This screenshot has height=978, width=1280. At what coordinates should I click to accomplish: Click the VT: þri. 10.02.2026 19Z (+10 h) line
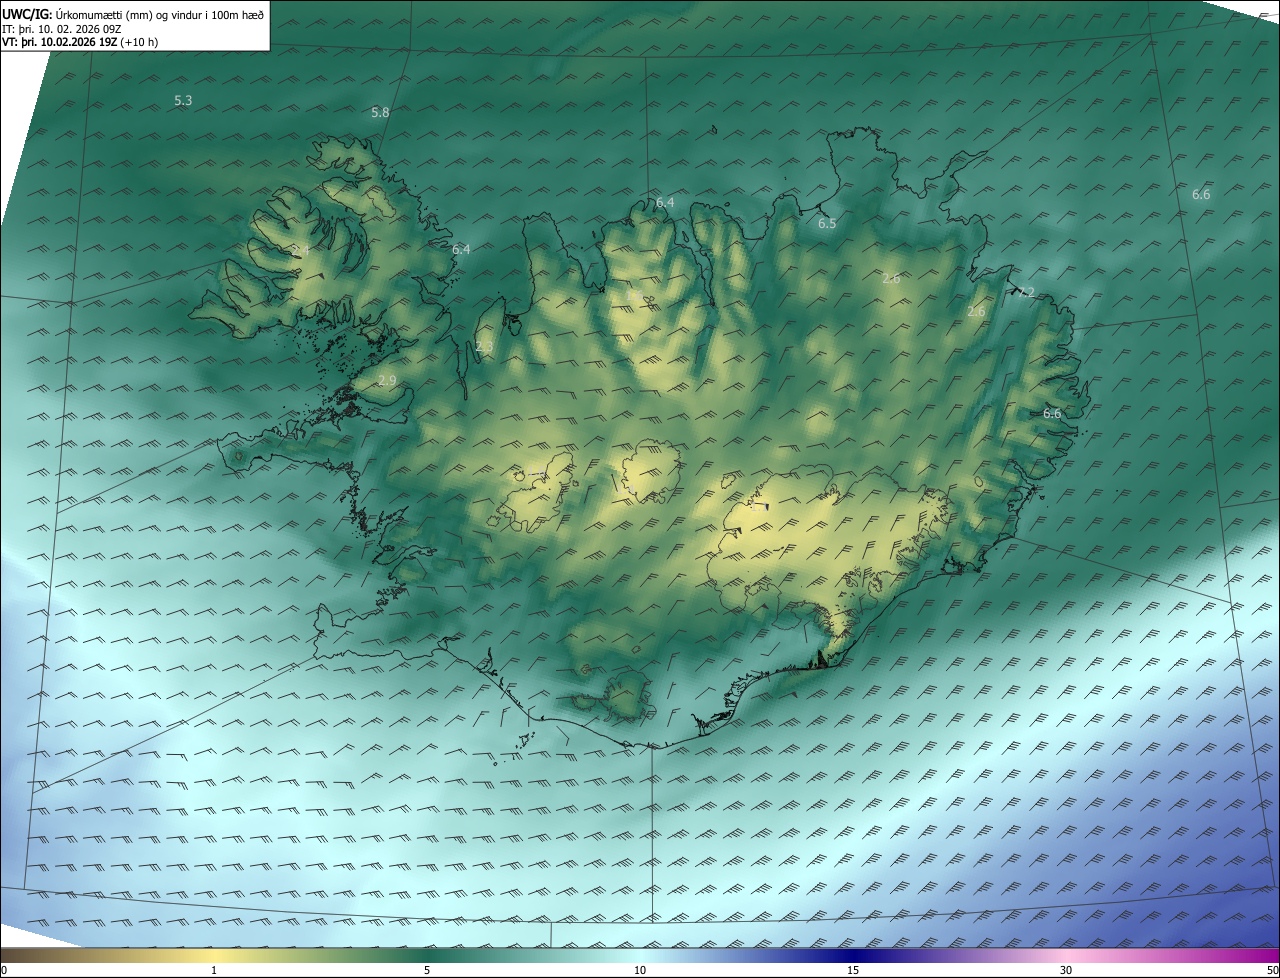pyautogui.click(x=80, y=42)
